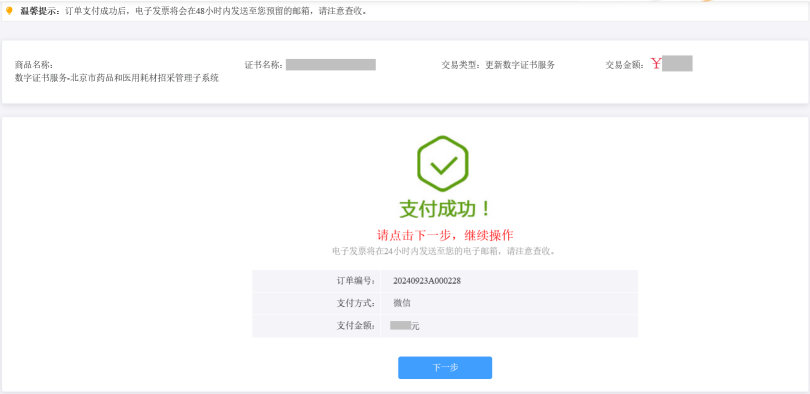
Task: Click the 支付方式 label
Action: pyautogui.click(x=355, y=303)
